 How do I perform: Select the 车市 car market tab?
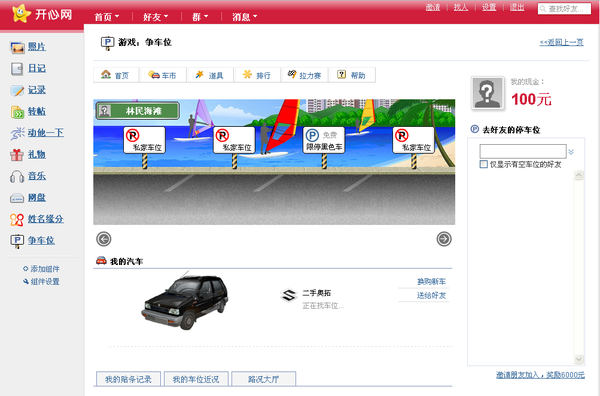163,75
